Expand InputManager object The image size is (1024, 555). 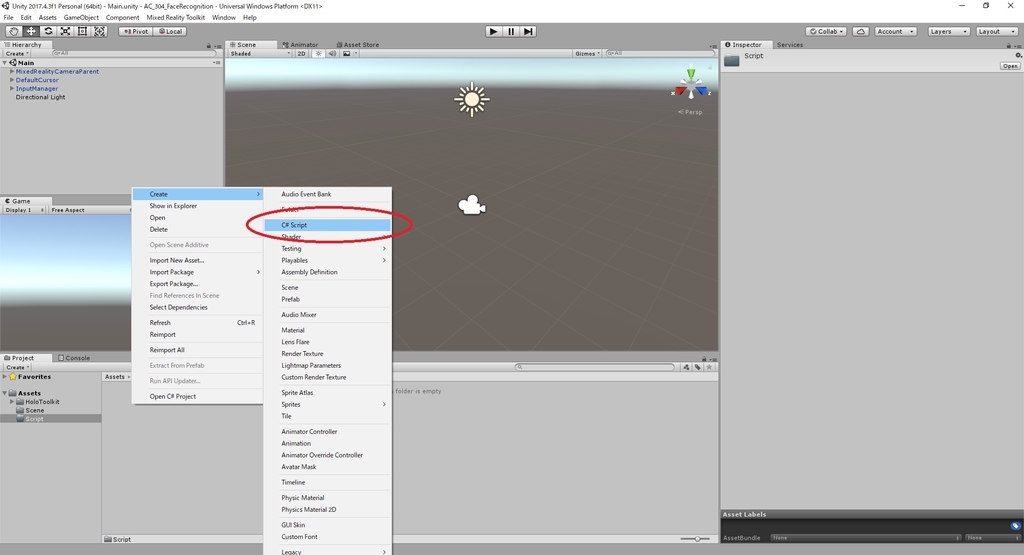(12, 88)
